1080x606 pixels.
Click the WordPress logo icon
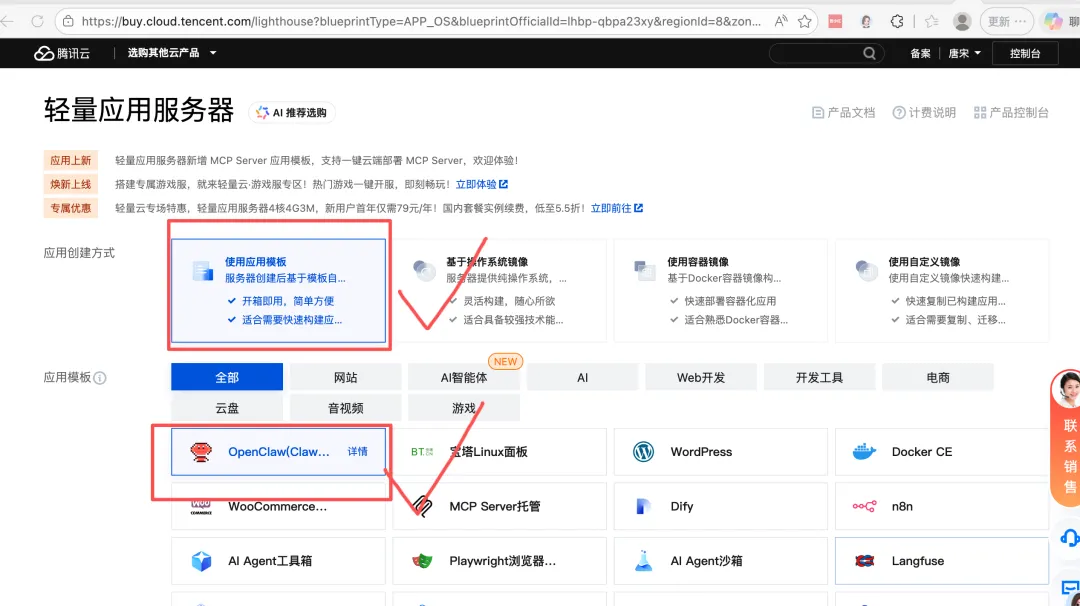click(x=643, y=452)
